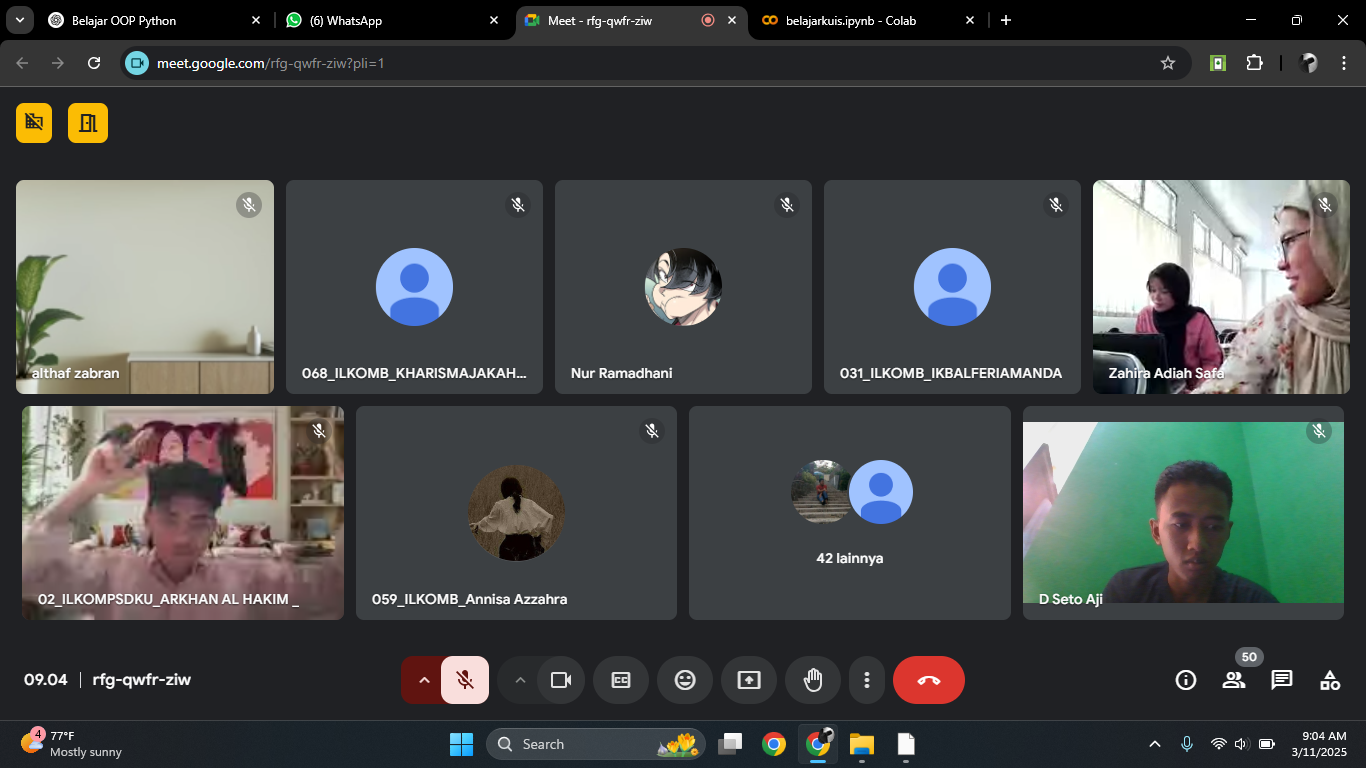Click the yellow door icon button
This screenshot has height=768, width=1366.
[x=88, y=123]
